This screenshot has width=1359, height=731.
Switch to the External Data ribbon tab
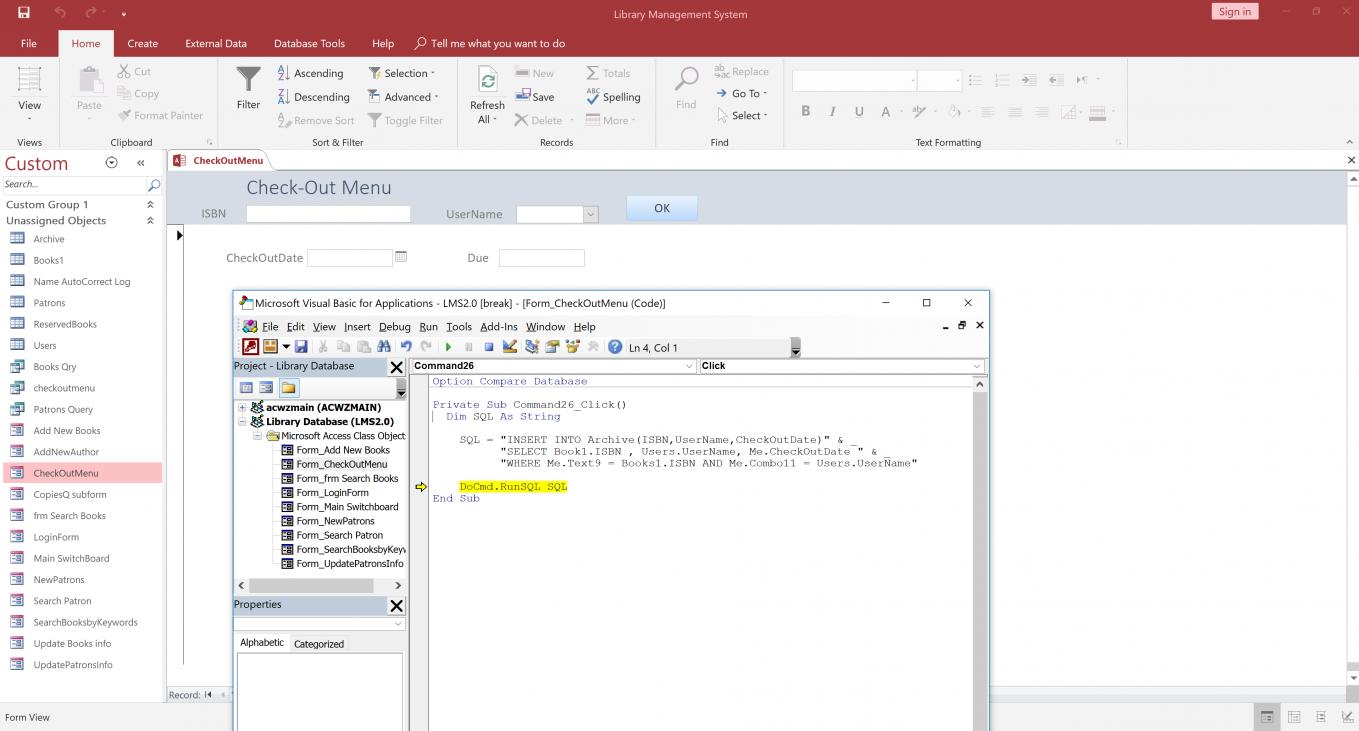216,43
